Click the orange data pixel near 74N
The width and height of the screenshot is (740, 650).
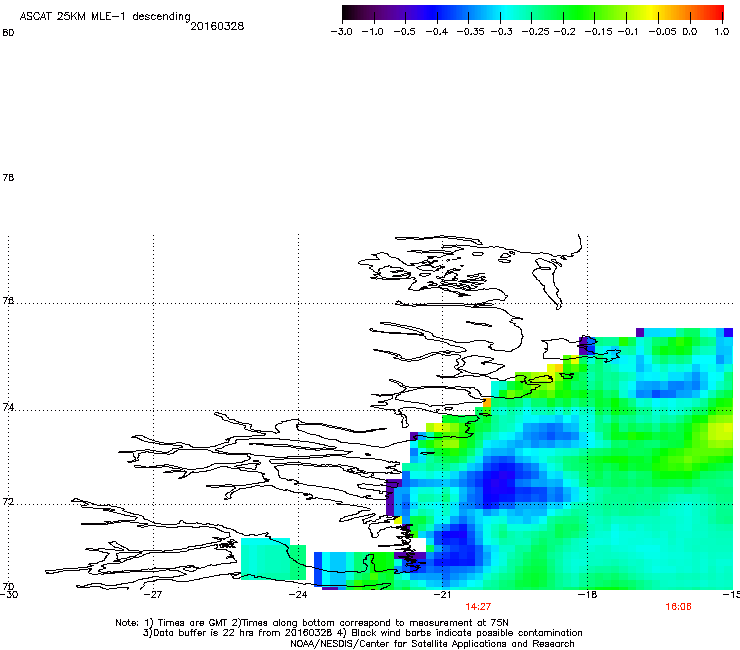[x=487, y=403]
